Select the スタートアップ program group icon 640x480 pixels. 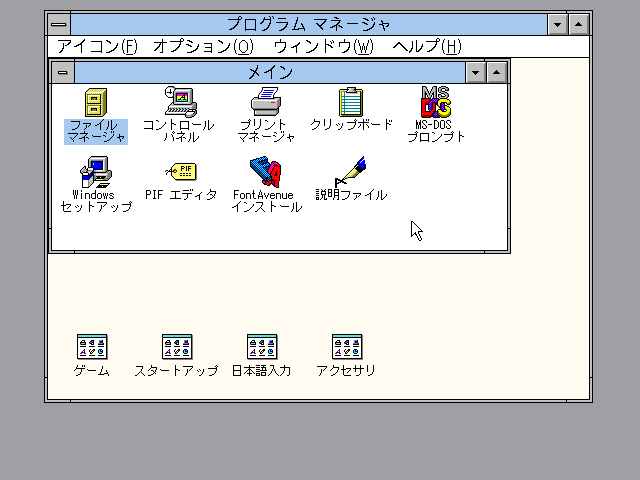pos(177,347)
